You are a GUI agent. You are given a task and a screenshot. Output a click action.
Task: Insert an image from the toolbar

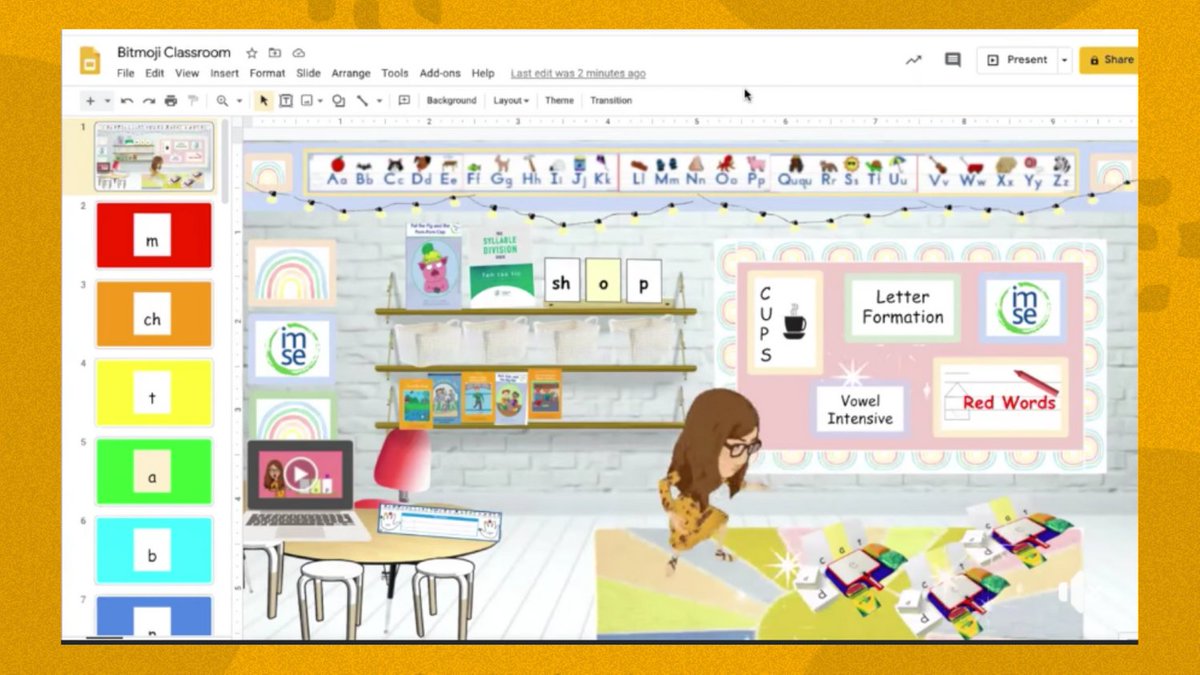click(306, 101)
